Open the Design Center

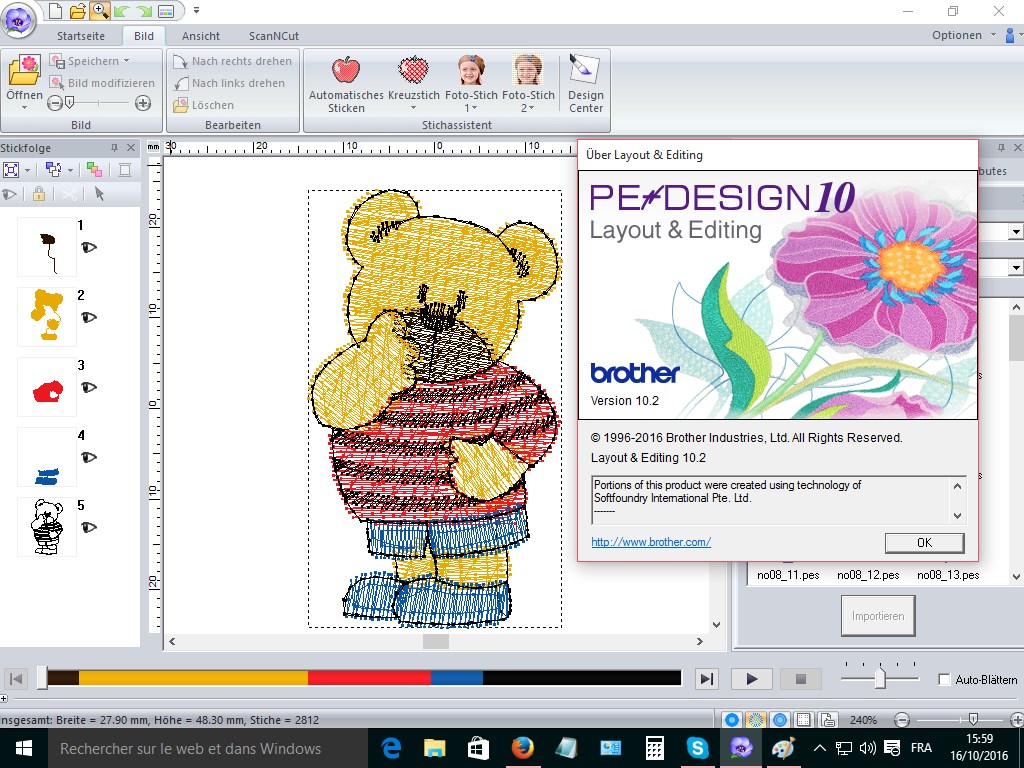pos(585,84)
